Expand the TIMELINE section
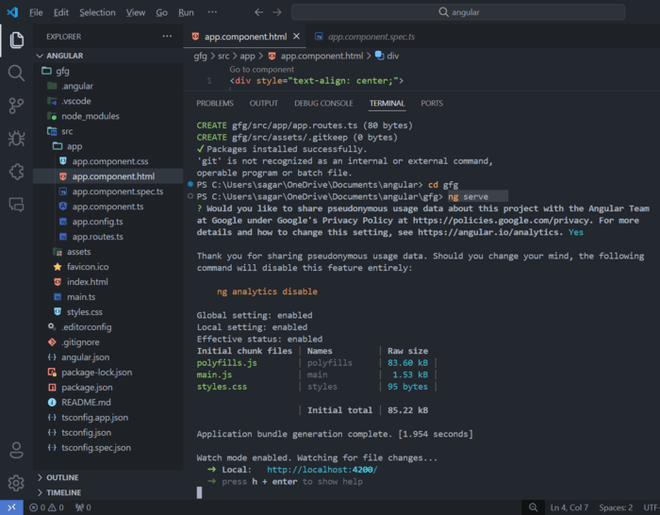Screen dimensions: 660x515 coord(62,493)
